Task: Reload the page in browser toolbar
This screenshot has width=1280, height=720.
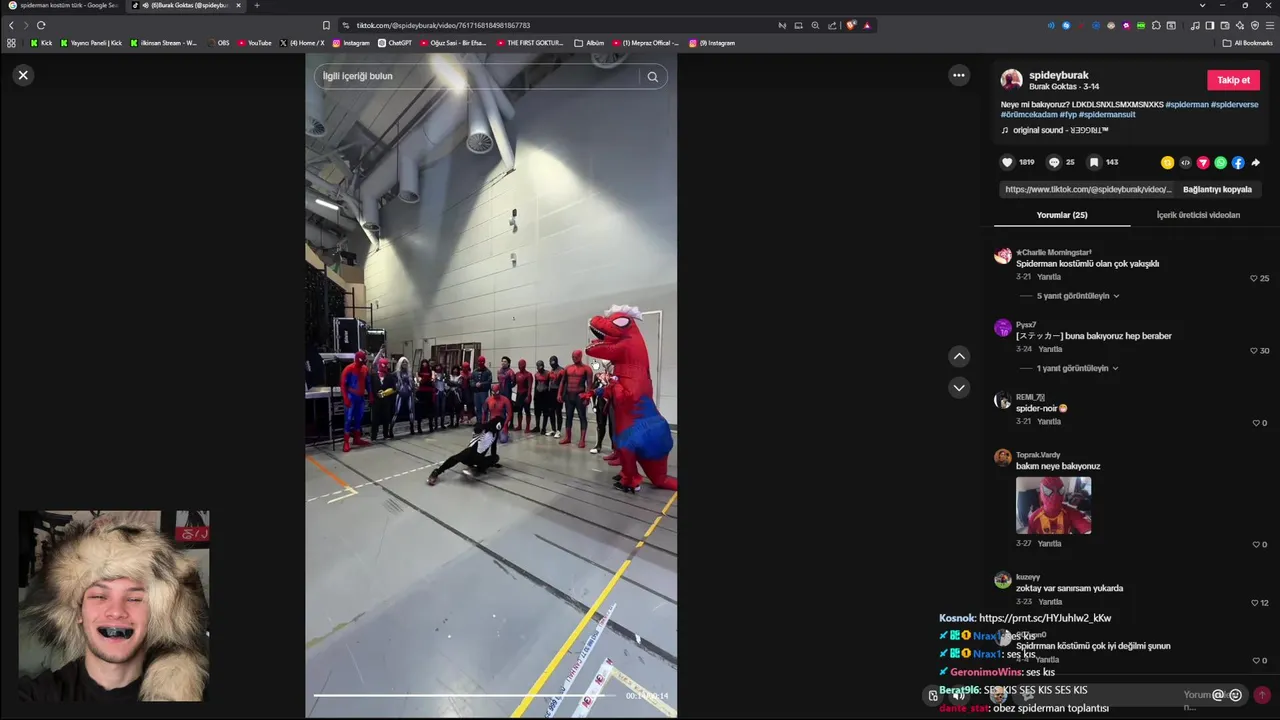Action: 41,25
